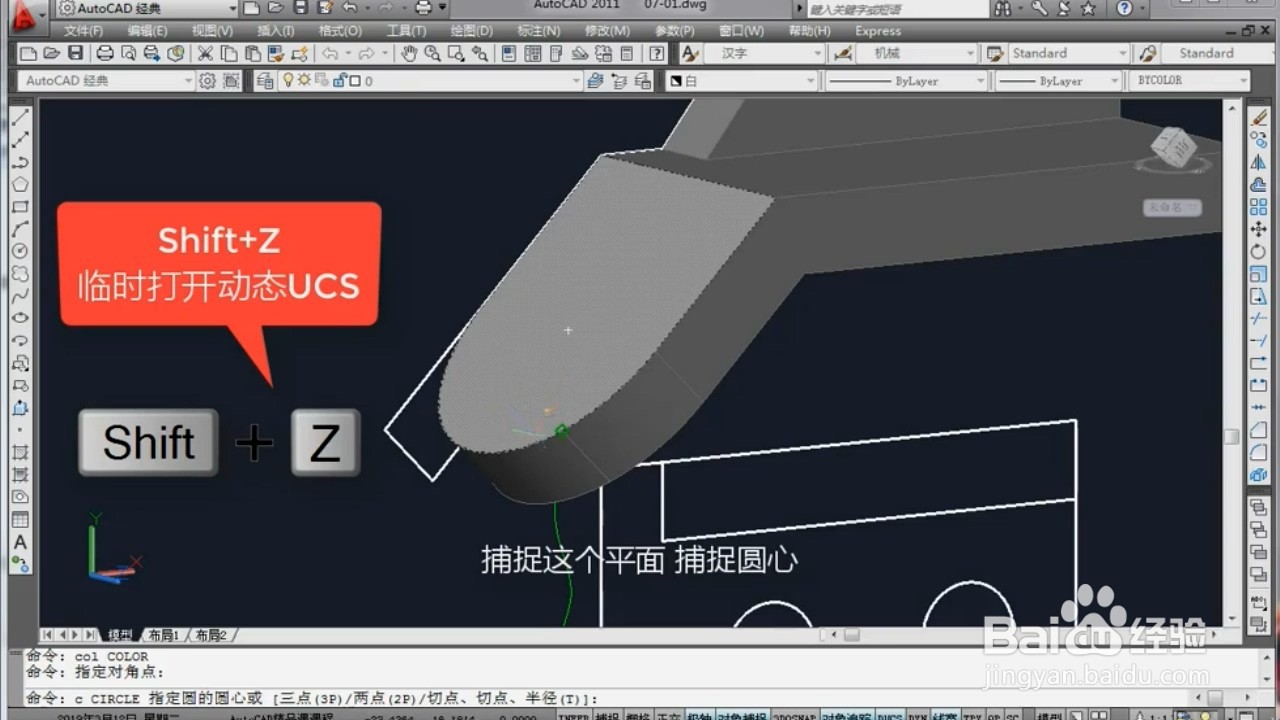Open the 文件(F) menu

click(83, 31)
